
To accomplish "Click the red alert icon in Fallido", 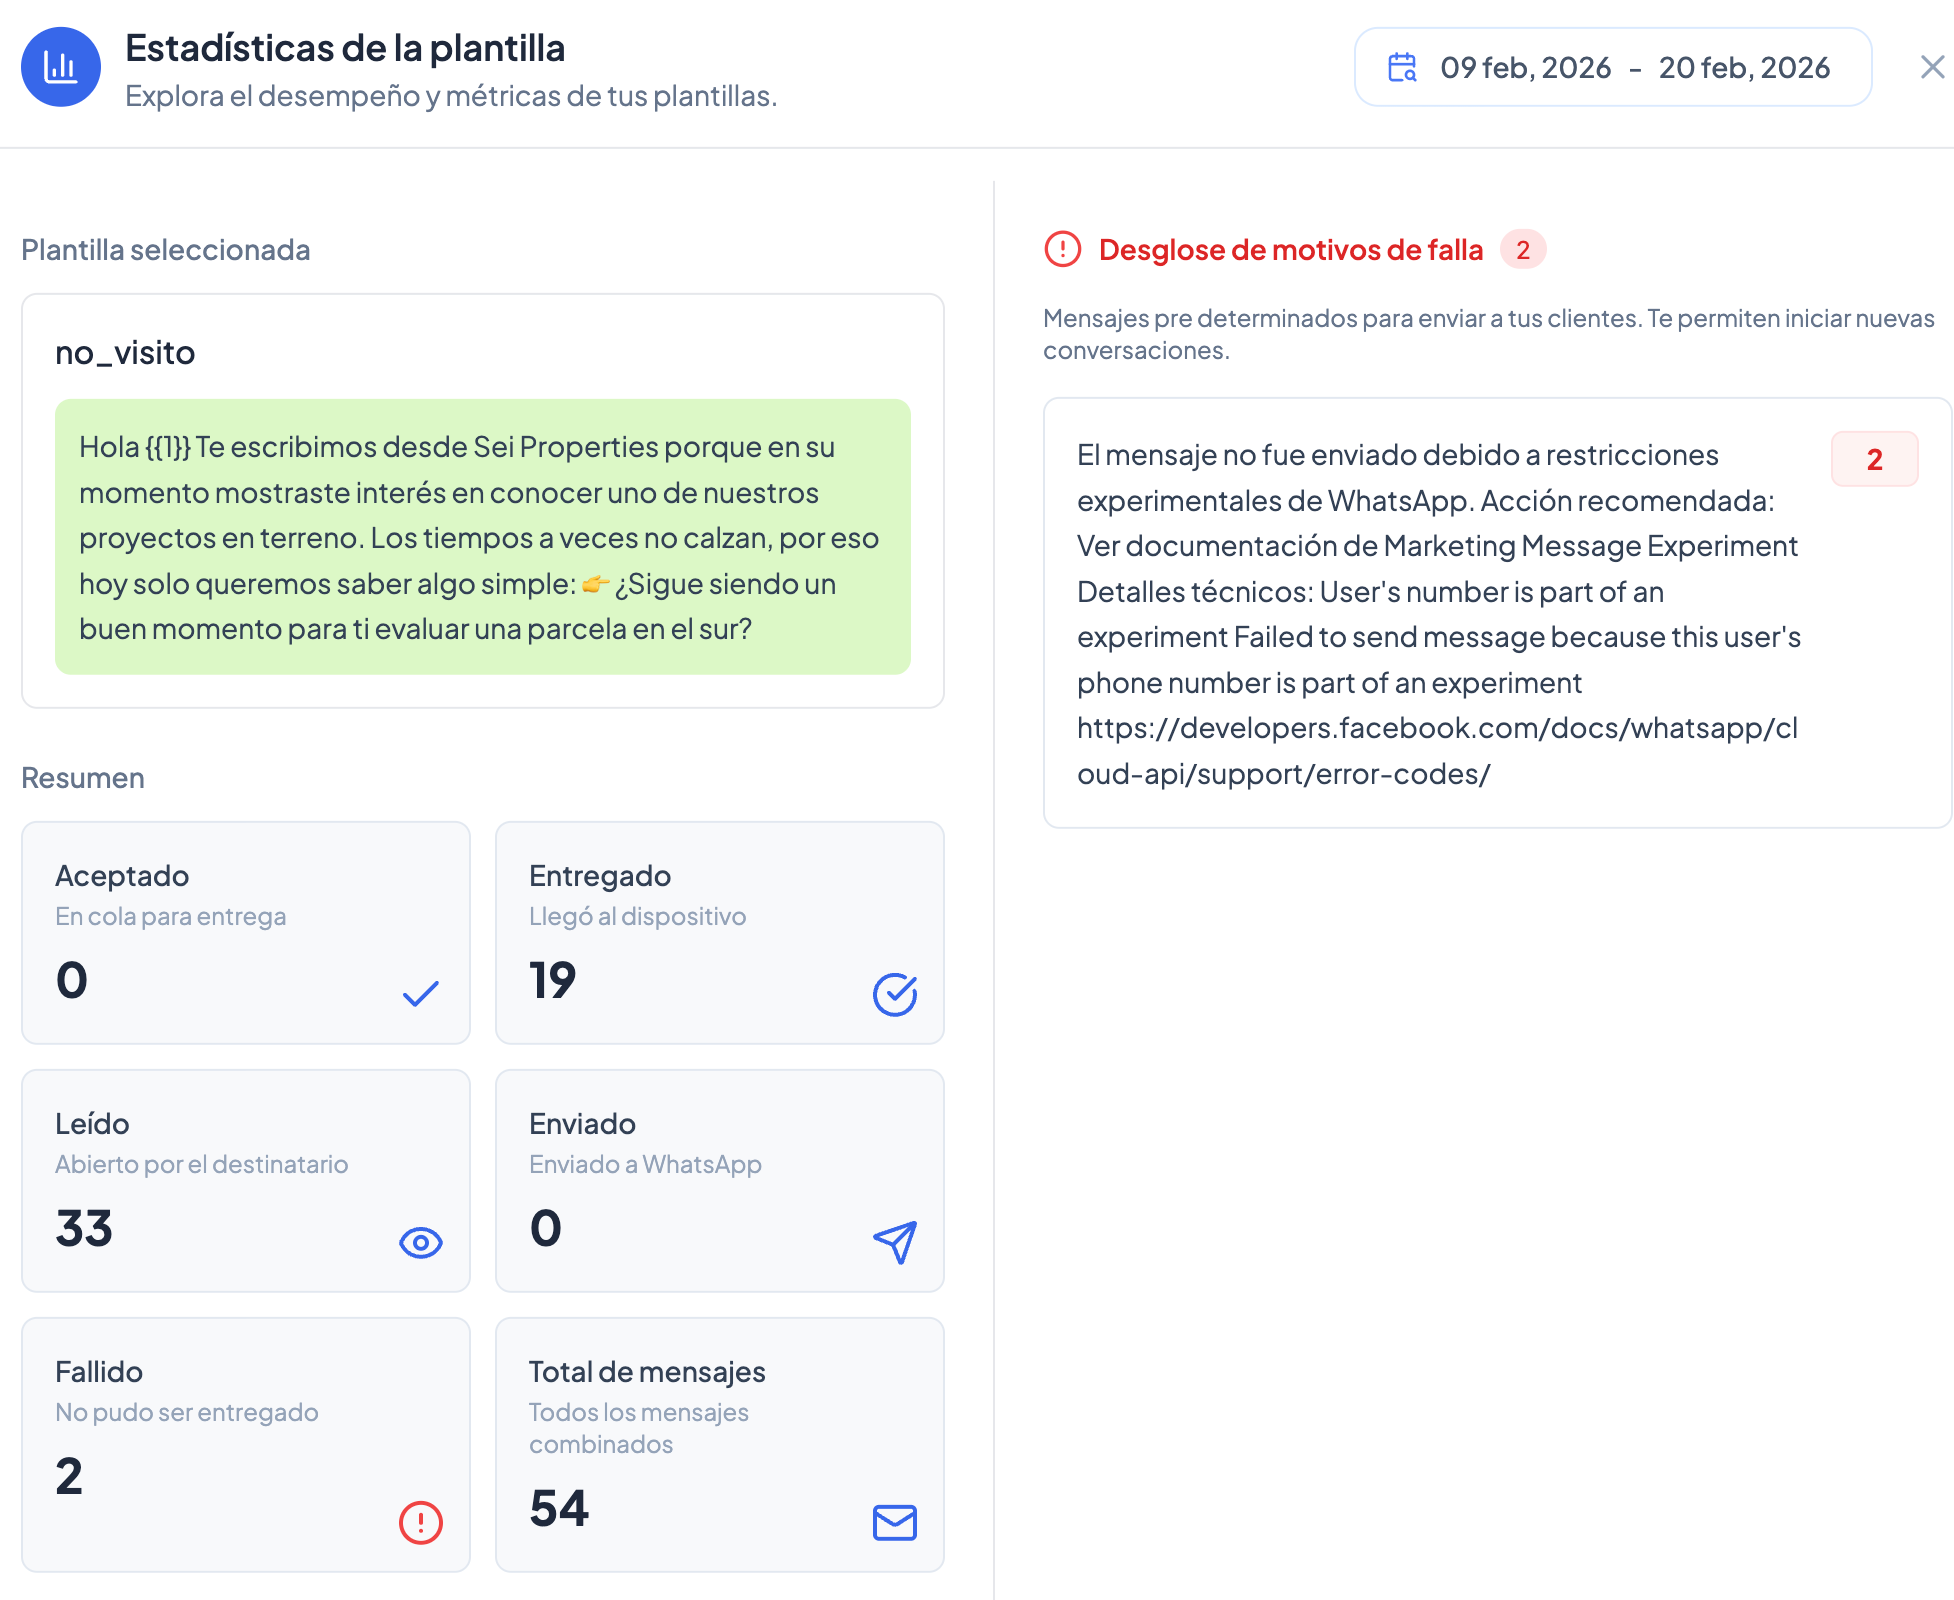I will click(x=421, y=1522).
